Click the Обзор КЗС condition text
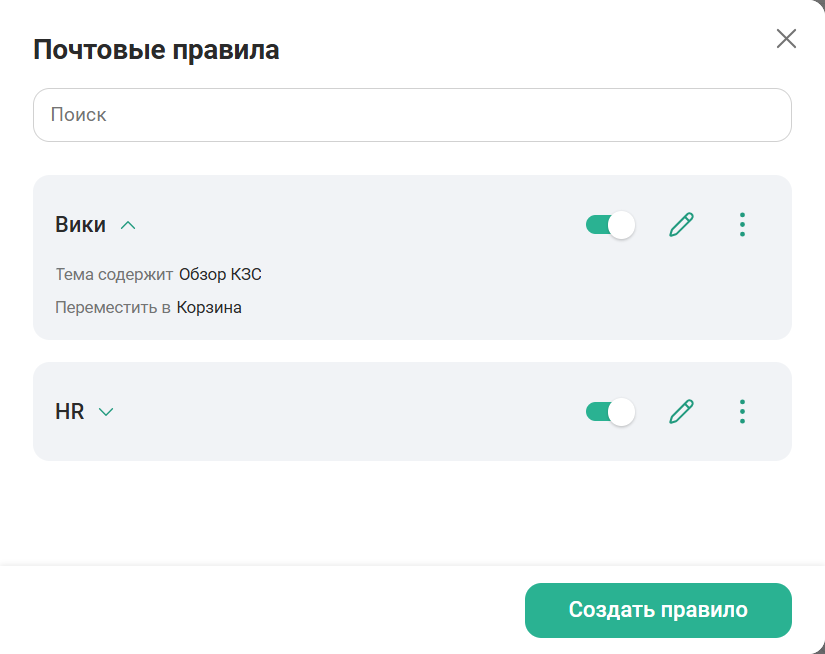The width and height of the screenshot is (825, 654). tap(220, 273)
